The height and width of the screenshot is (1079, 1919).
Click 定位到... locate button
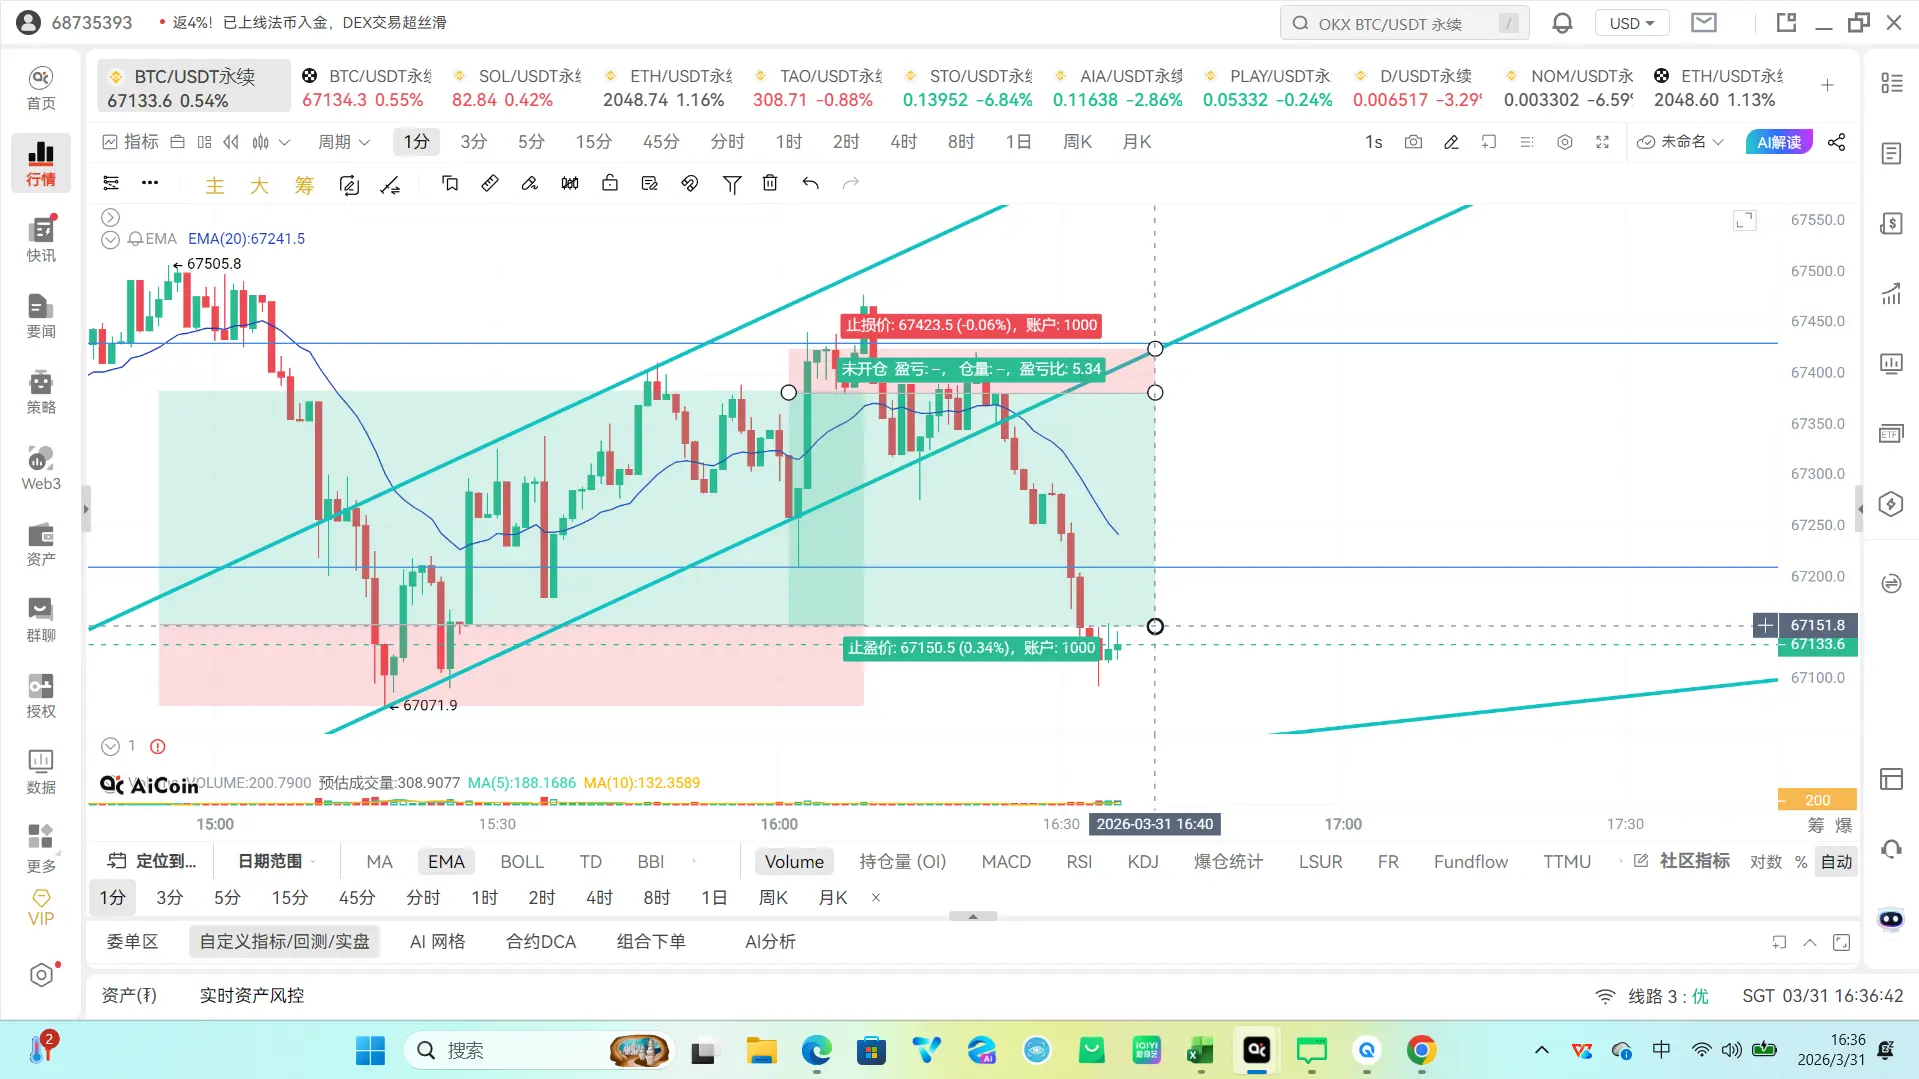click(x=153, y=861)
